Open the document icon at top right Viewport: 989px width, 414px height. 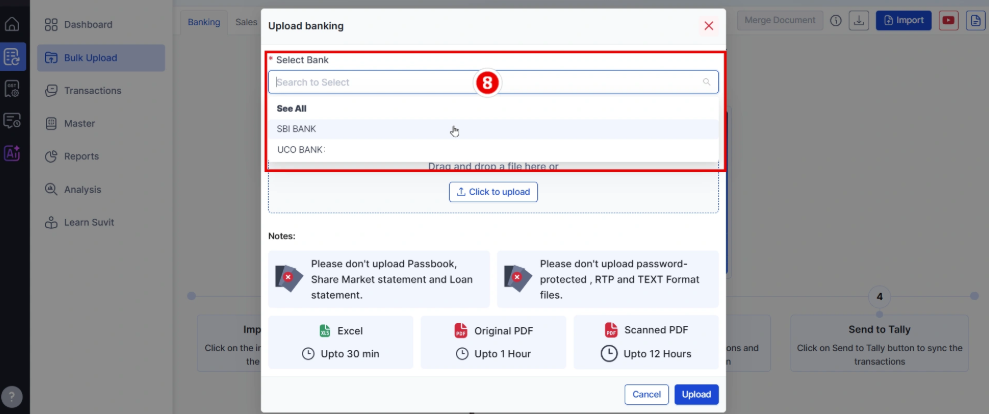974,20
